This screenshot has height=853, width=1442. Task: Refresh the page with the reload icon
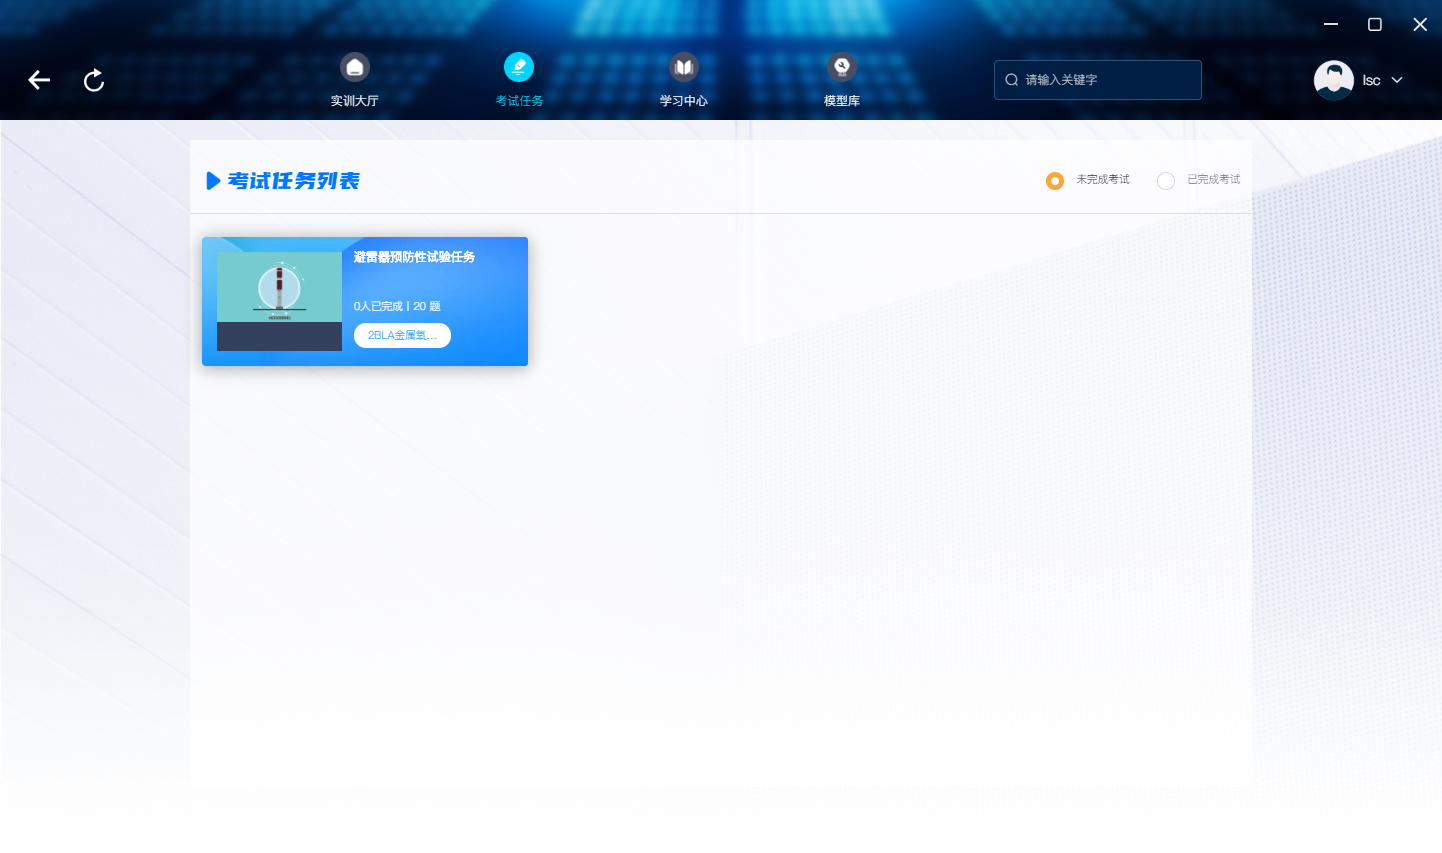pos(94,80)
